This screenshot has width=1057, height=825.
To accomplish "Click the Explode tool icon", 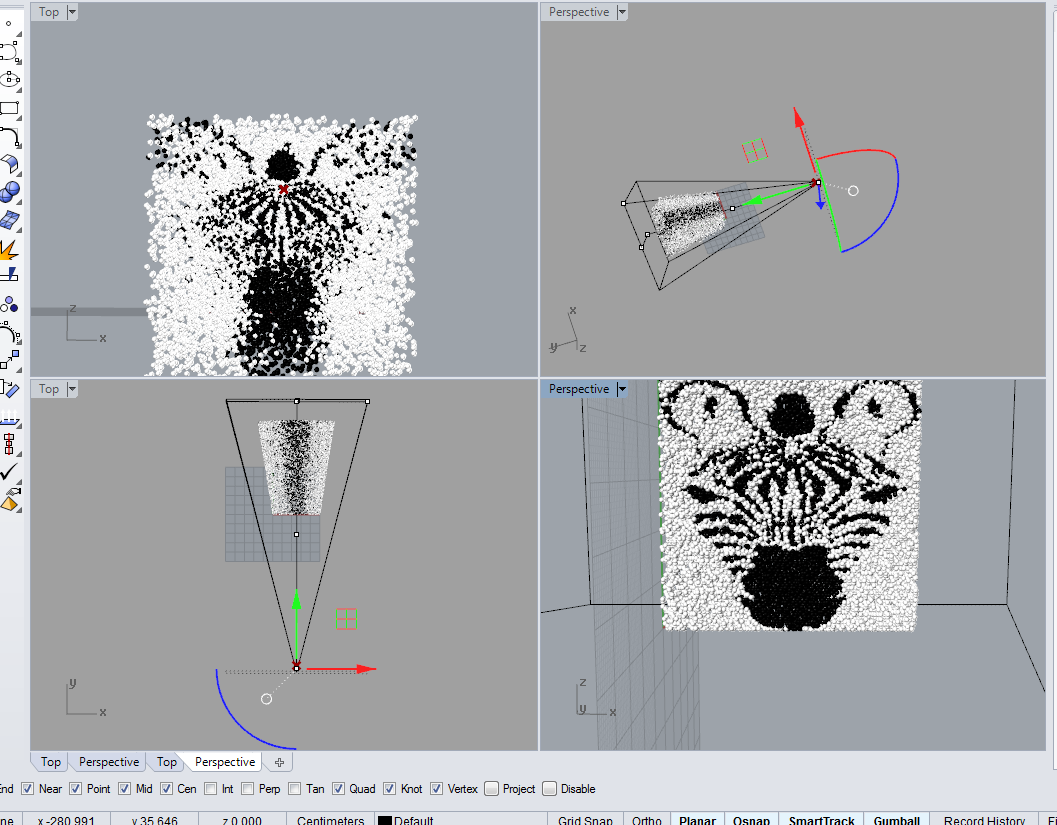I will 9,249.
